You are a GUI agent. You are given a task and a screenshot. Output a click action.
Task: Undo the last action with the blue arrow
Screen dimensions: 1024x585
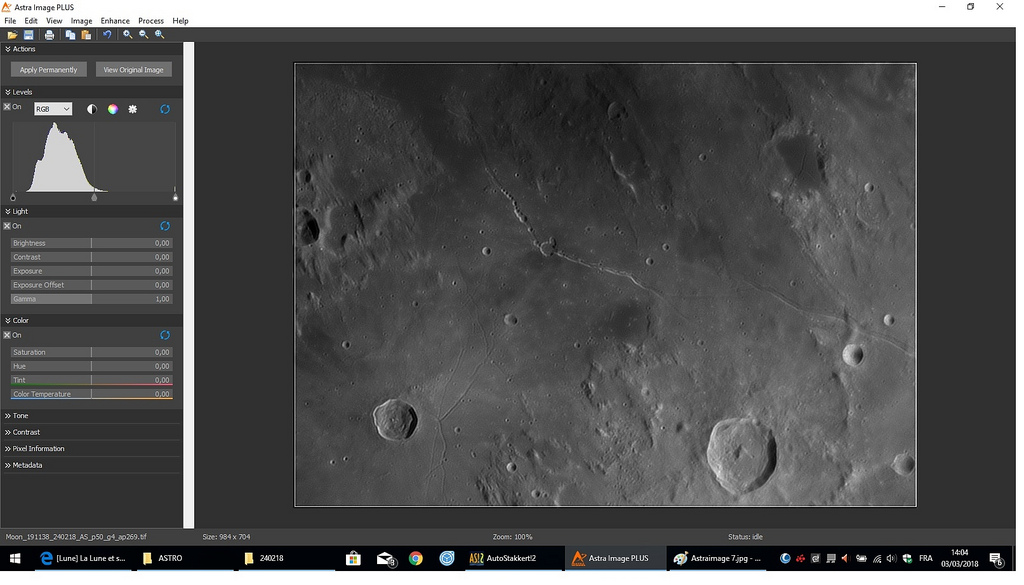(107, 35)
